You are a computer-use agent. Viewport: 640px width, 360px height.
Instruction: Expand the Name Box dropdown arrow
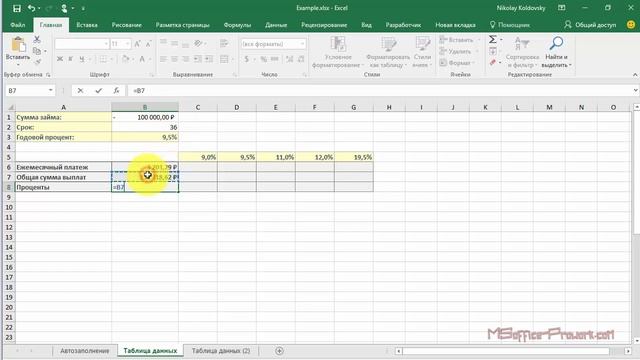(x=51, y=90)
